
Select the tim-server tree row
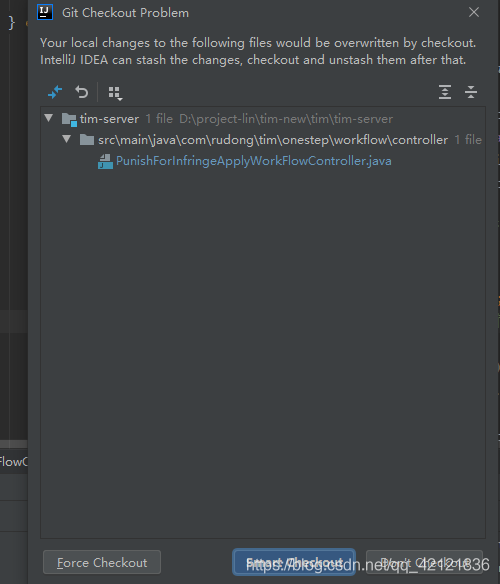[263, 119]
